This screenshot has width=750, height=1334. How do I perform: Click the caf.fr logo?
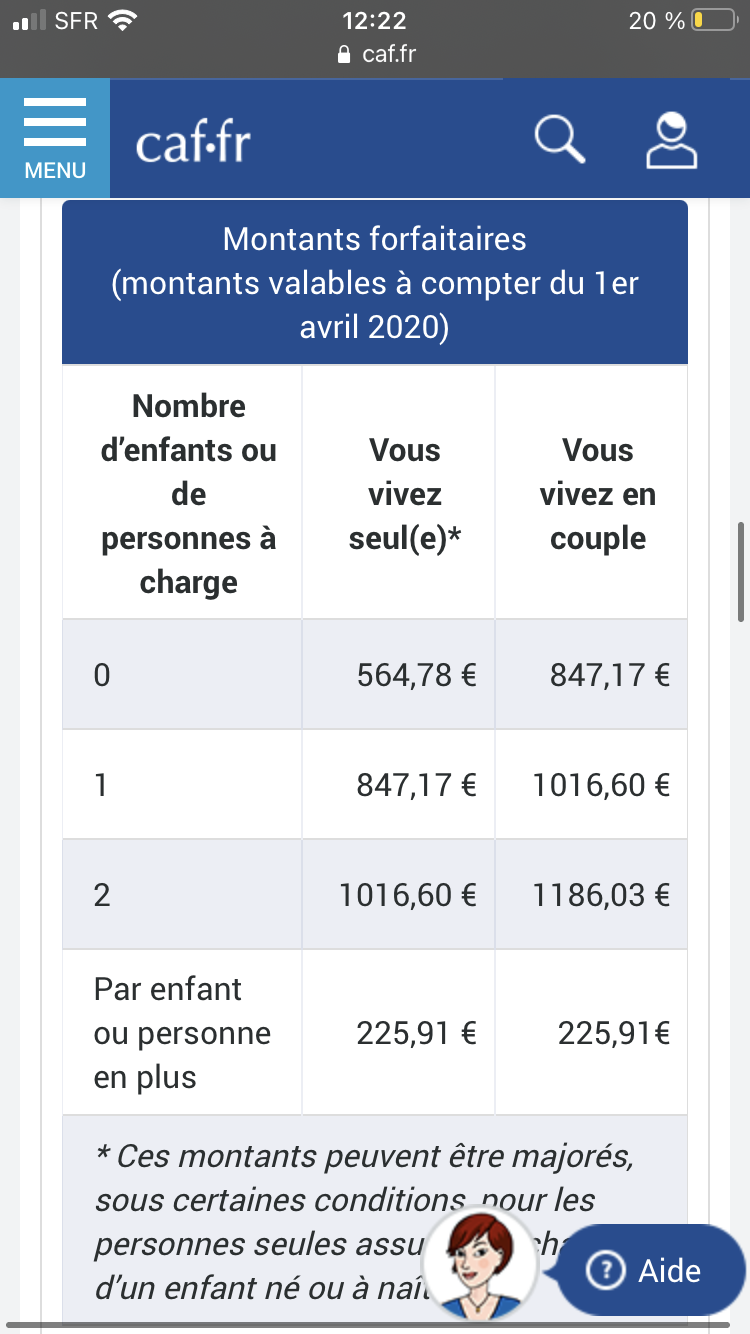point(193,144)
